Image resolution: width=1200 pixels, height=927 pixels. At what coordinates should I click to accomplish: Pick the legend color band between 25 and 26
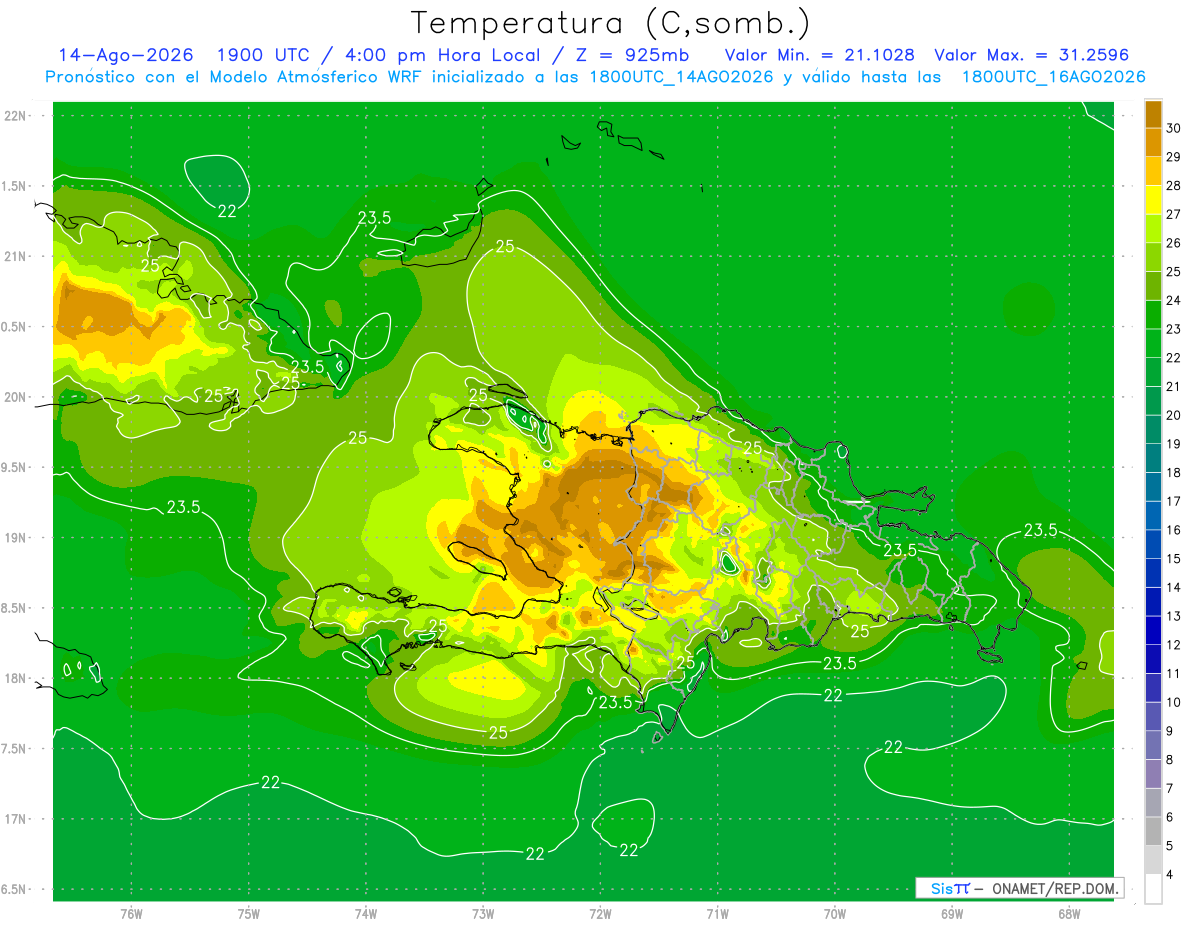tap(1153, 257)
